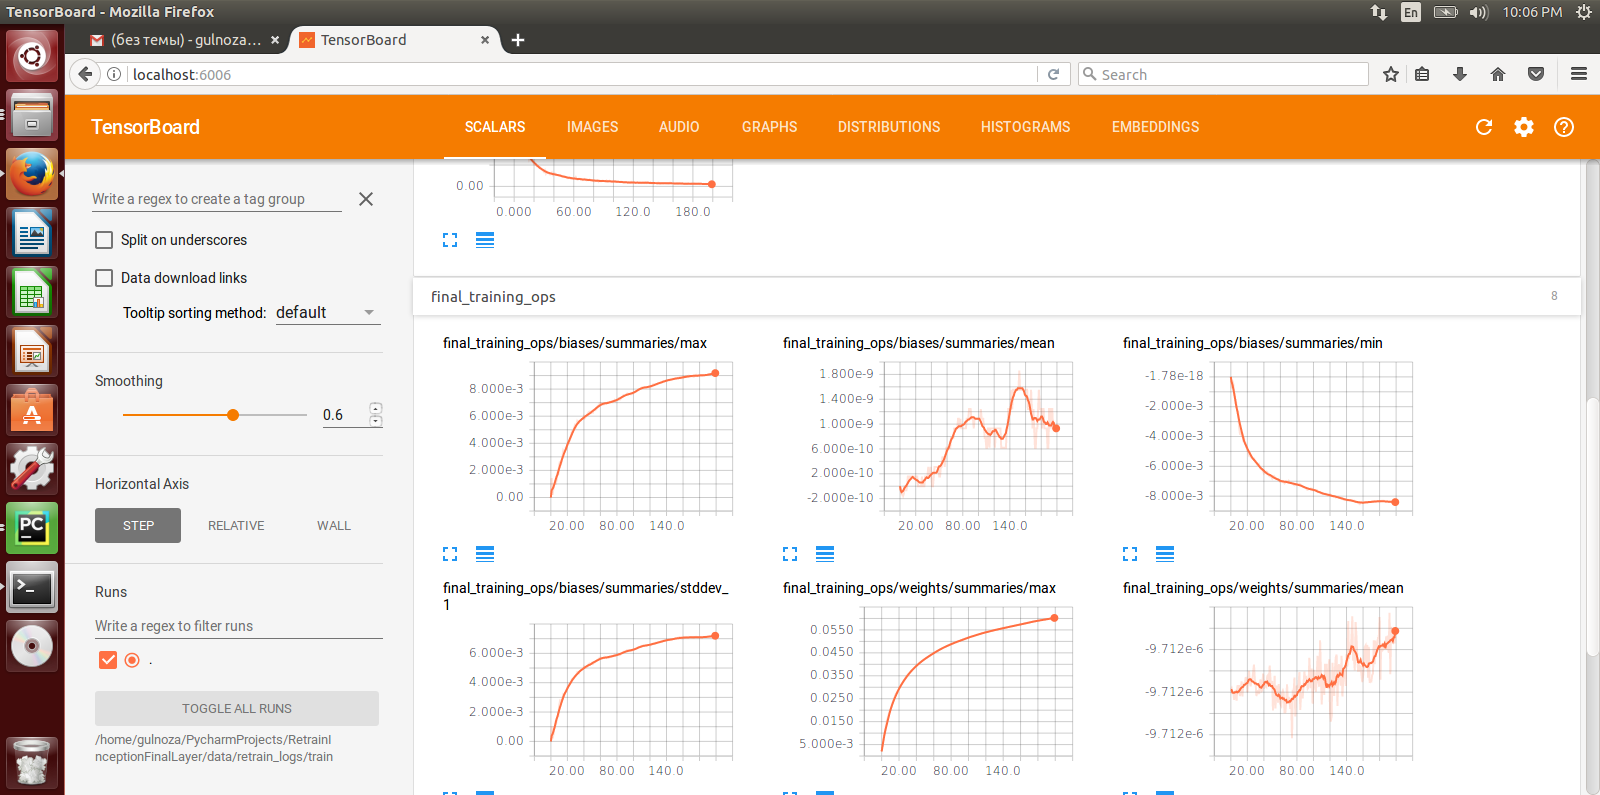Image resolution: width=1600 pixels, height=795 pixels.
Task: Close the TensorBoard browser tab
Action: (485, 40)
